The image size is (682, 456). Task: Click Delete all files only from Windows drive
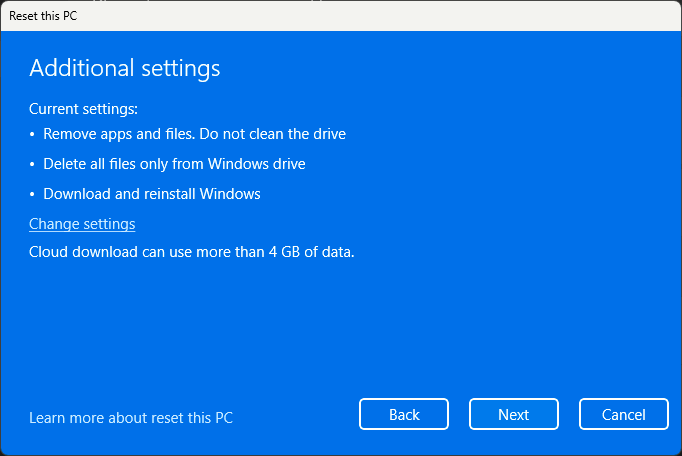click(x=174, y=164)
